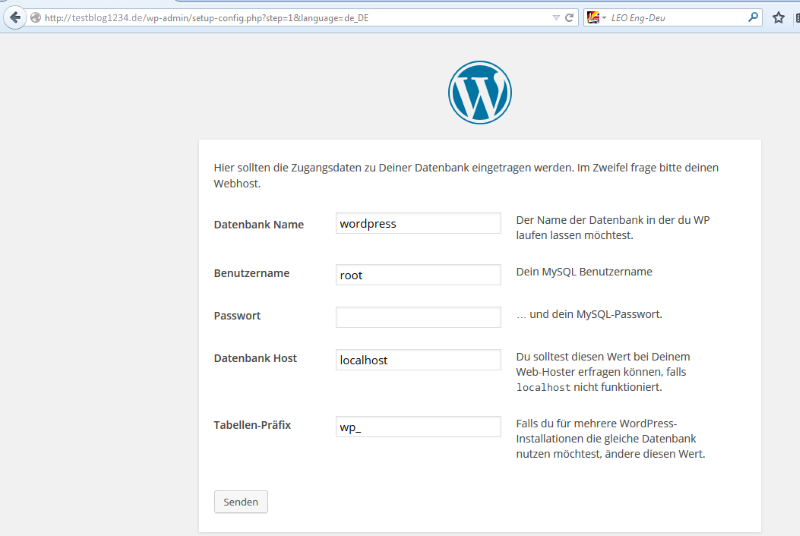Viewport: 800px width, 536px height.
Task: Open the LEO search engine selector
Action: click(x=596, y=18)
